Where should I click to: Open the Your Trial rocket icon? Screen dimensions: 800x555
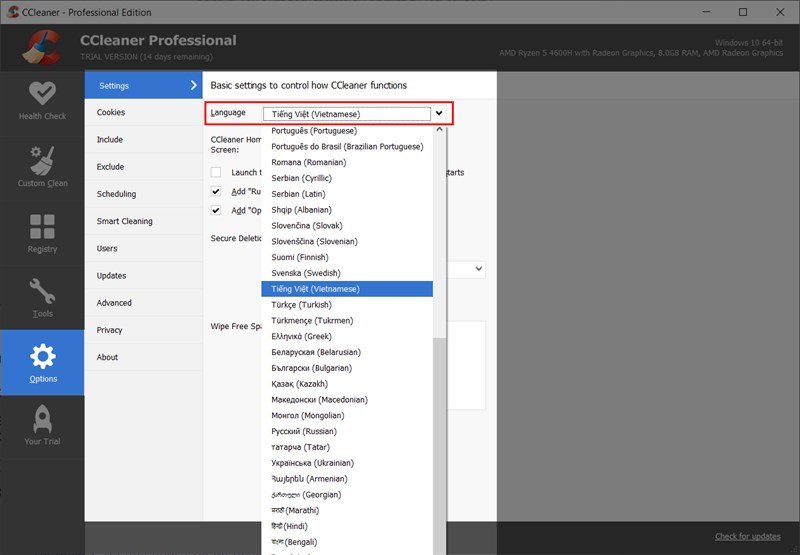pos(42,419)
